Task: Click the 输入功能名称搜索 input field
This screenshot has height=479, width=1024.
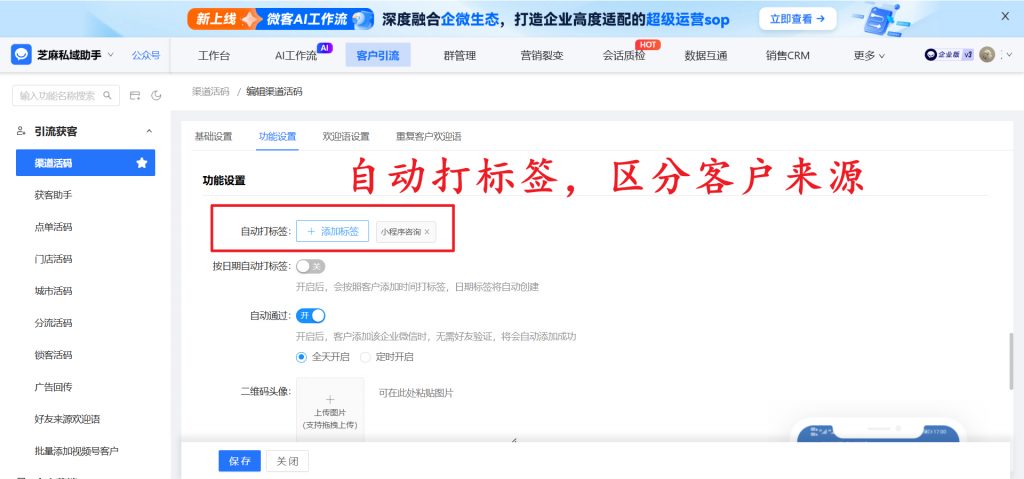Action: tap(66, 95)
